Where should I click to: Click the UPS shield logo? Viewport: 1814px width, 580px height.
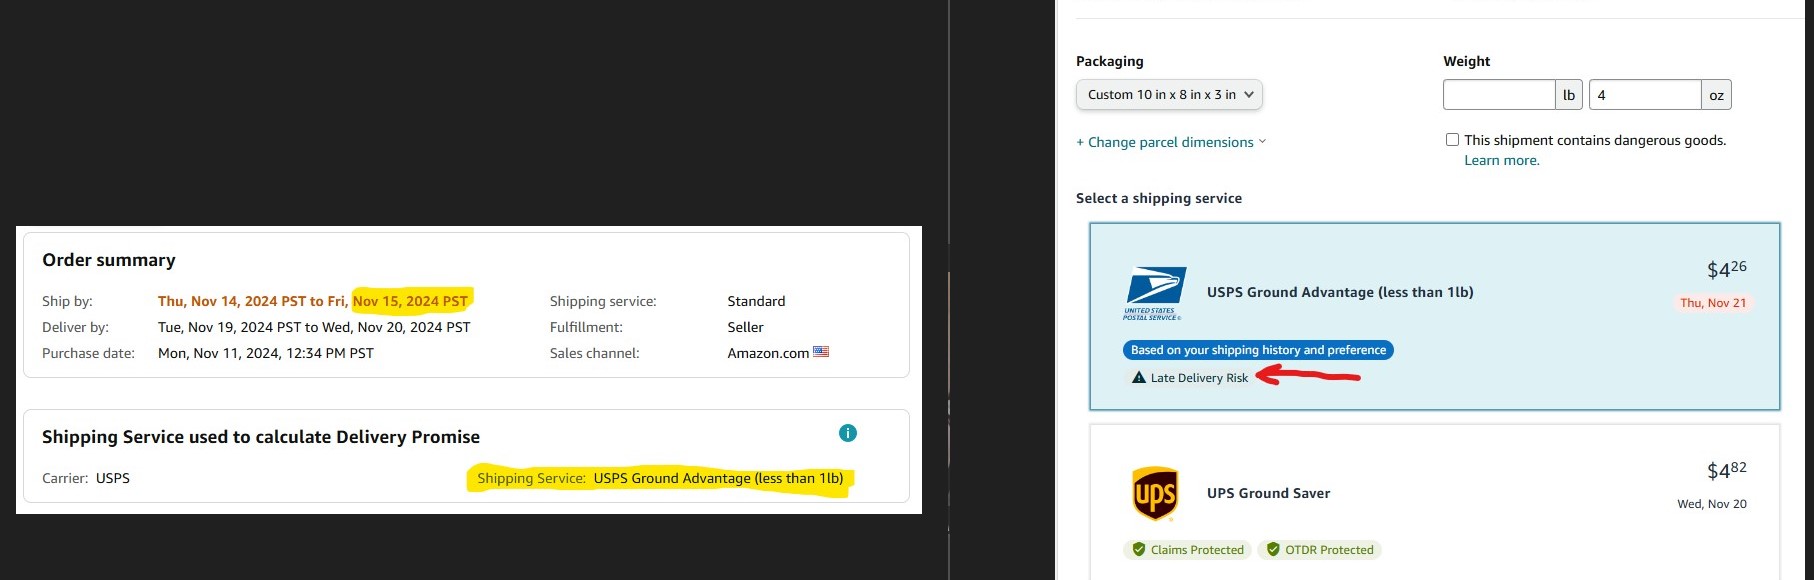coord(1155,493)
